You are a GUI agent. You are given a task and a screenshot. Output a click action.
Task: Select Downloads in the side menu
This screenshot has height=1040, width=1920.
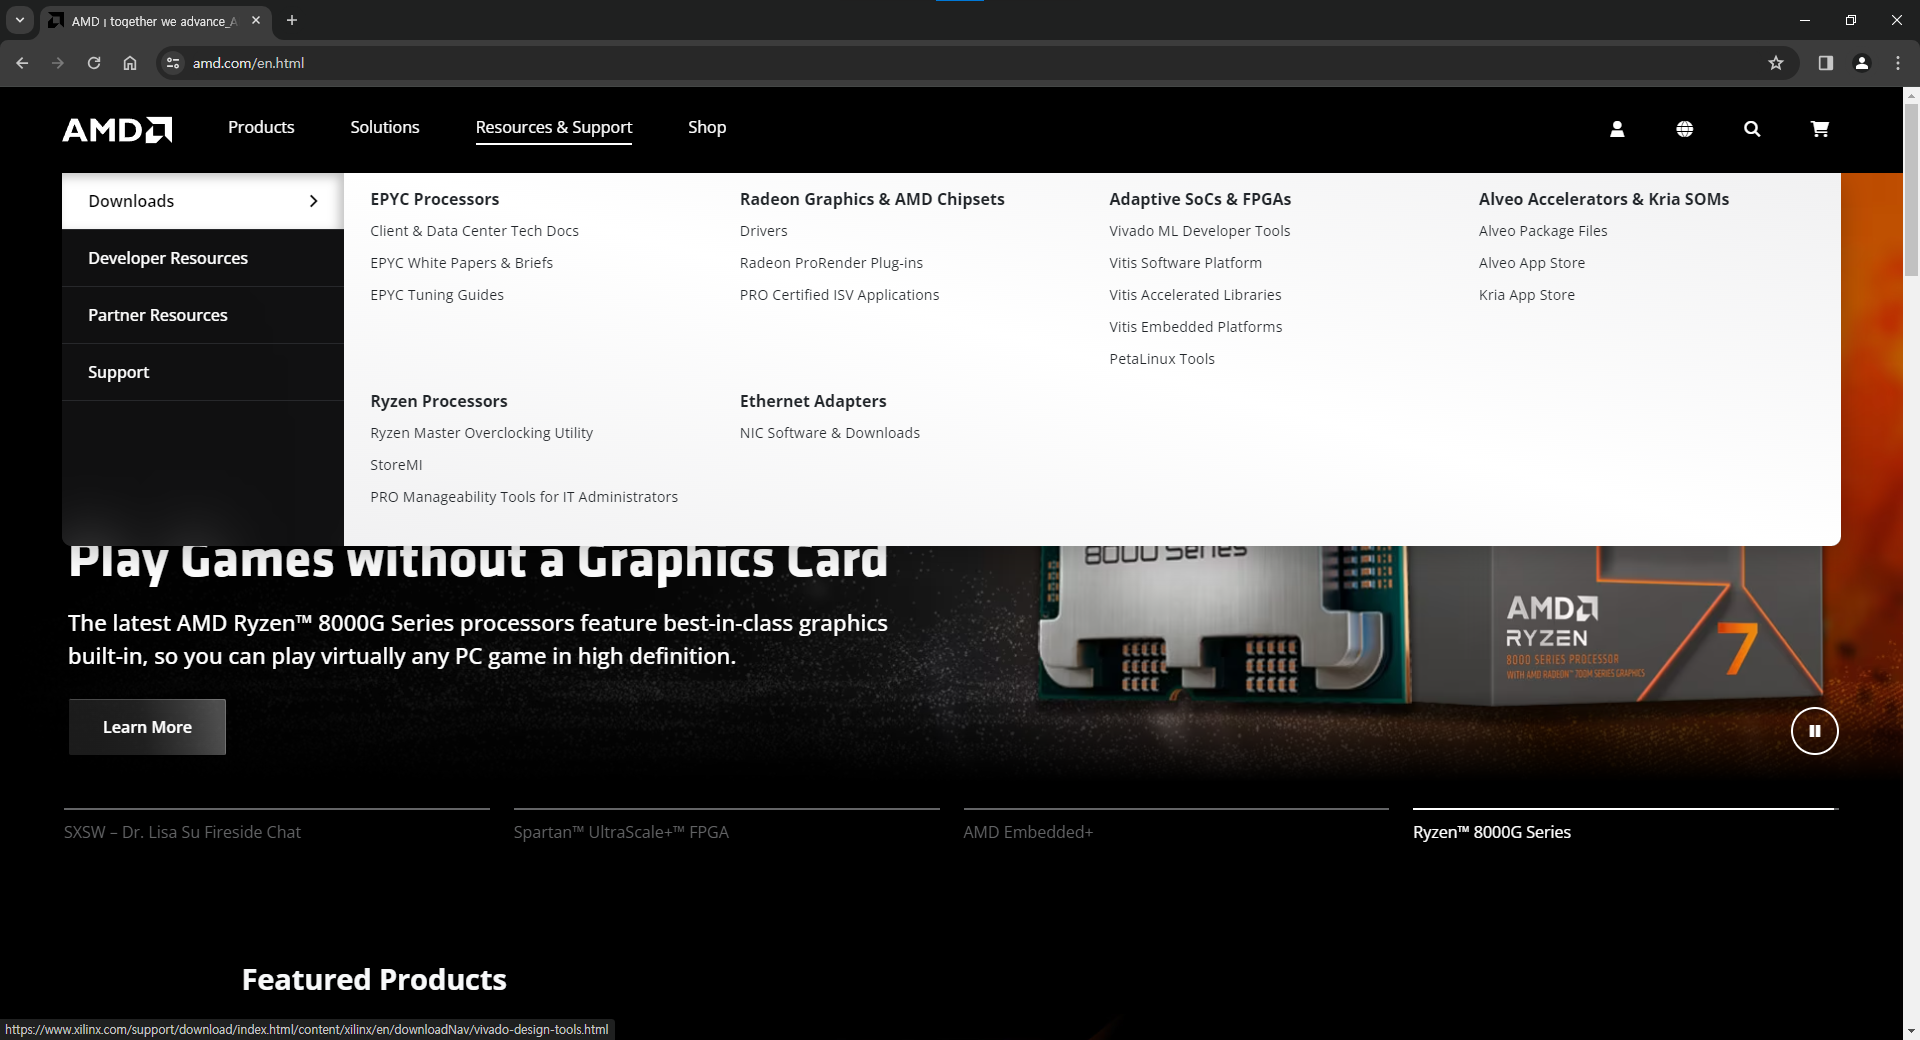[x=203, y=201]
